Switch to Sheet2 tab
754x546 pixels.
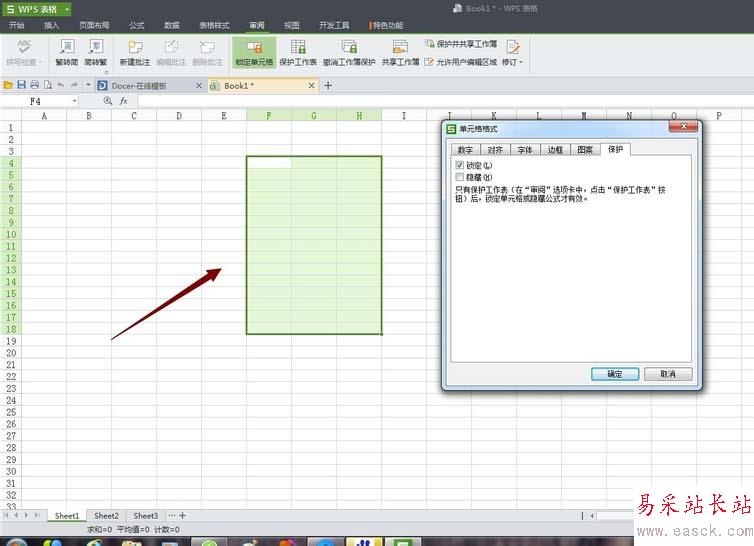point(106,516)
